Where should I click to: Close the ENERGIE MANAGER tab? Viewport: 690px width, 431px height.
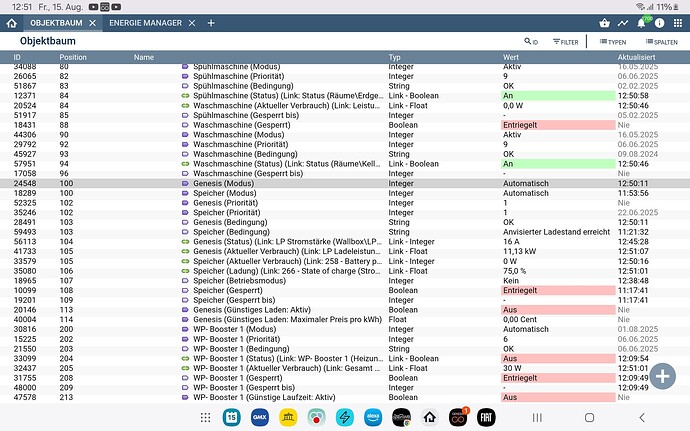(x=192, y=23)
